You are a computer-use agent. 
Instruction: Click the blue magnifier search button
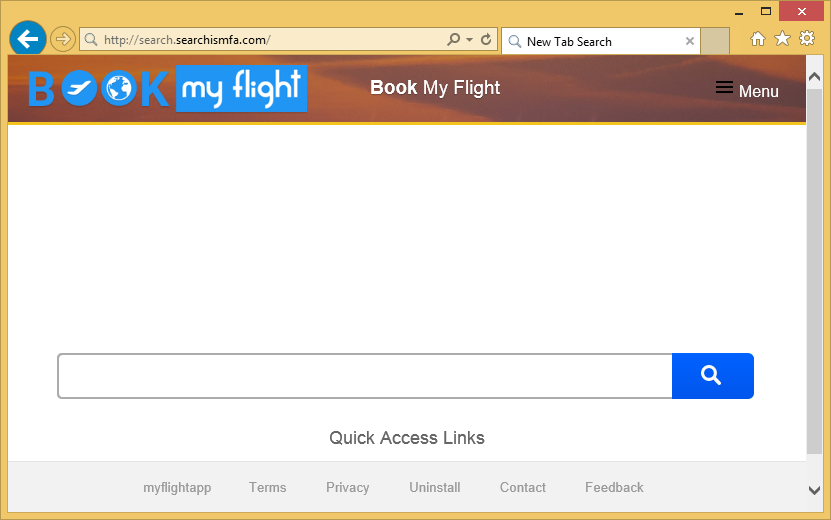[712, 376]
